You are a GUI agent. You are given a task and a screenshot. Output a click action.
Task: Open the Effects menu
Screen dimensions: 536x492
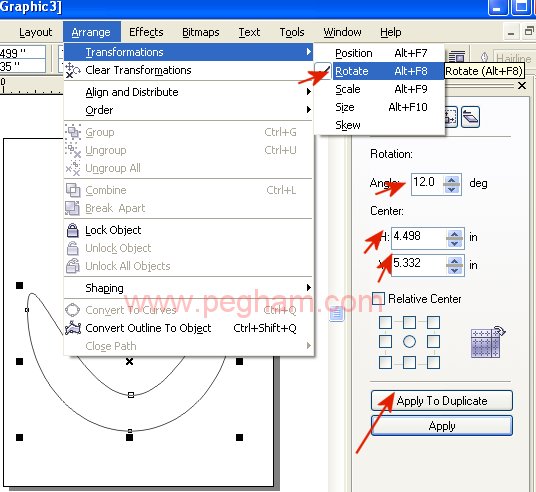146,32
